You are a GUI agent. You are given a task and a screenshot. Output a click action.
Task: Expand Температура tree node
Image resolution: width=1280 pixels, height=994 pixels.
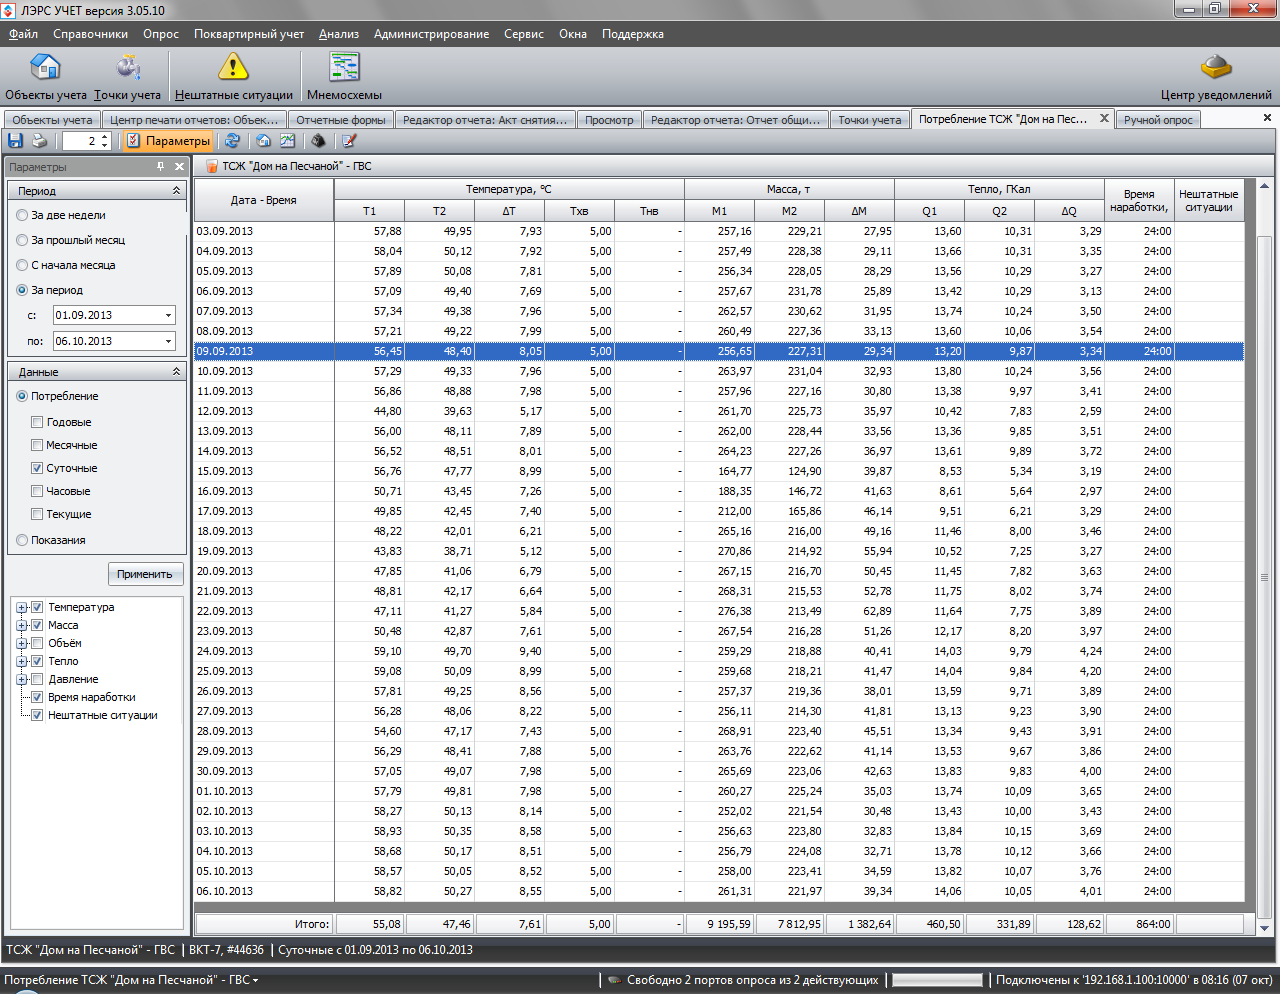click(x=22, y=607)
